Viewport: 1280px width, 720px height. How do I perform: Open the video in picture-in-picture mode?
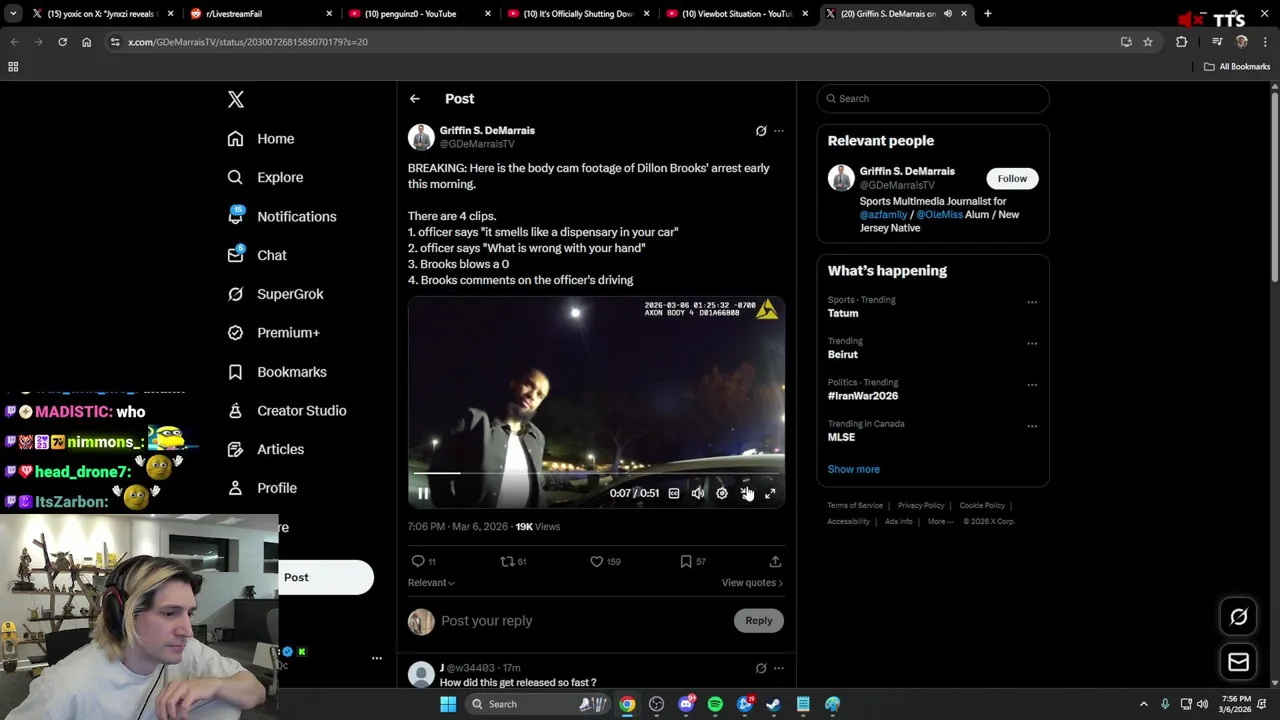point(746,493)
